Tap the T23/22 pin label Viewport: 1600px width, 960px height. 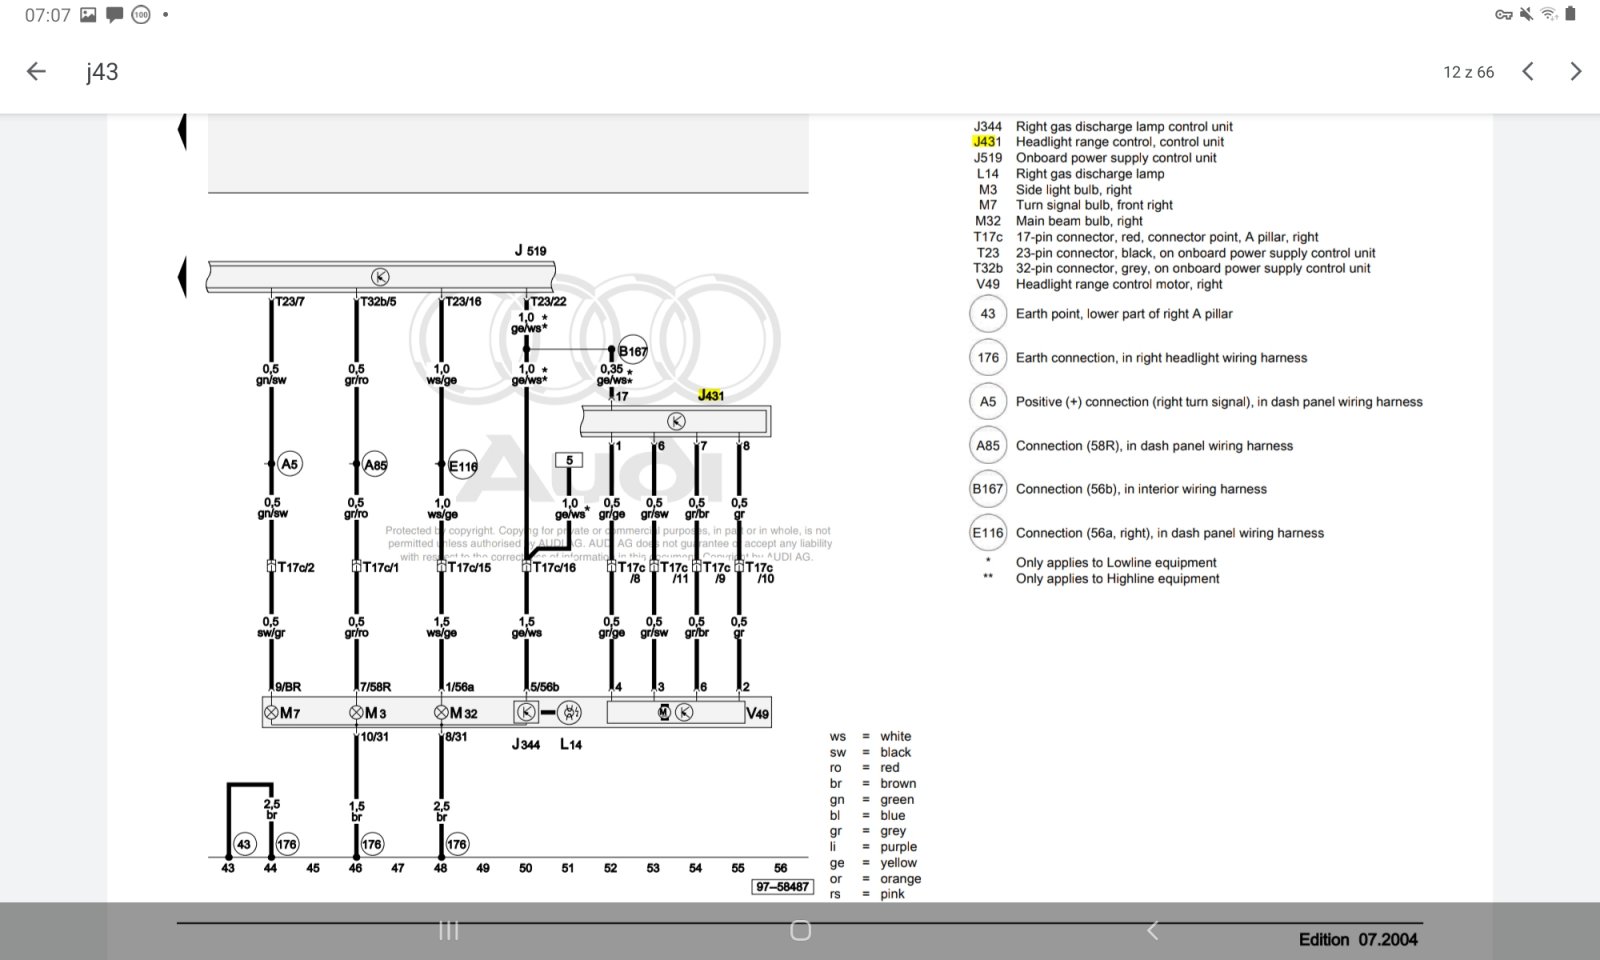[x=549, y=301]
